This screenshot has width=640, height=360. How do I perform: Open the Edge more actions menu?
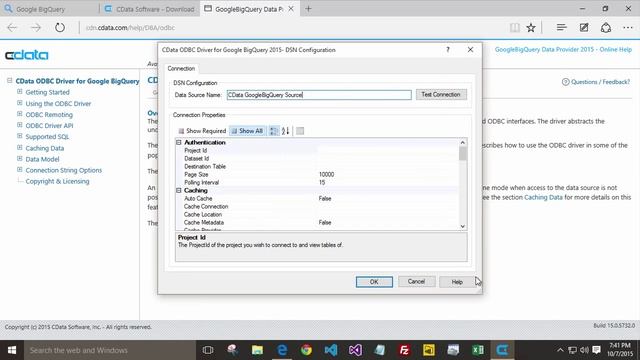(x=628, y=28)
